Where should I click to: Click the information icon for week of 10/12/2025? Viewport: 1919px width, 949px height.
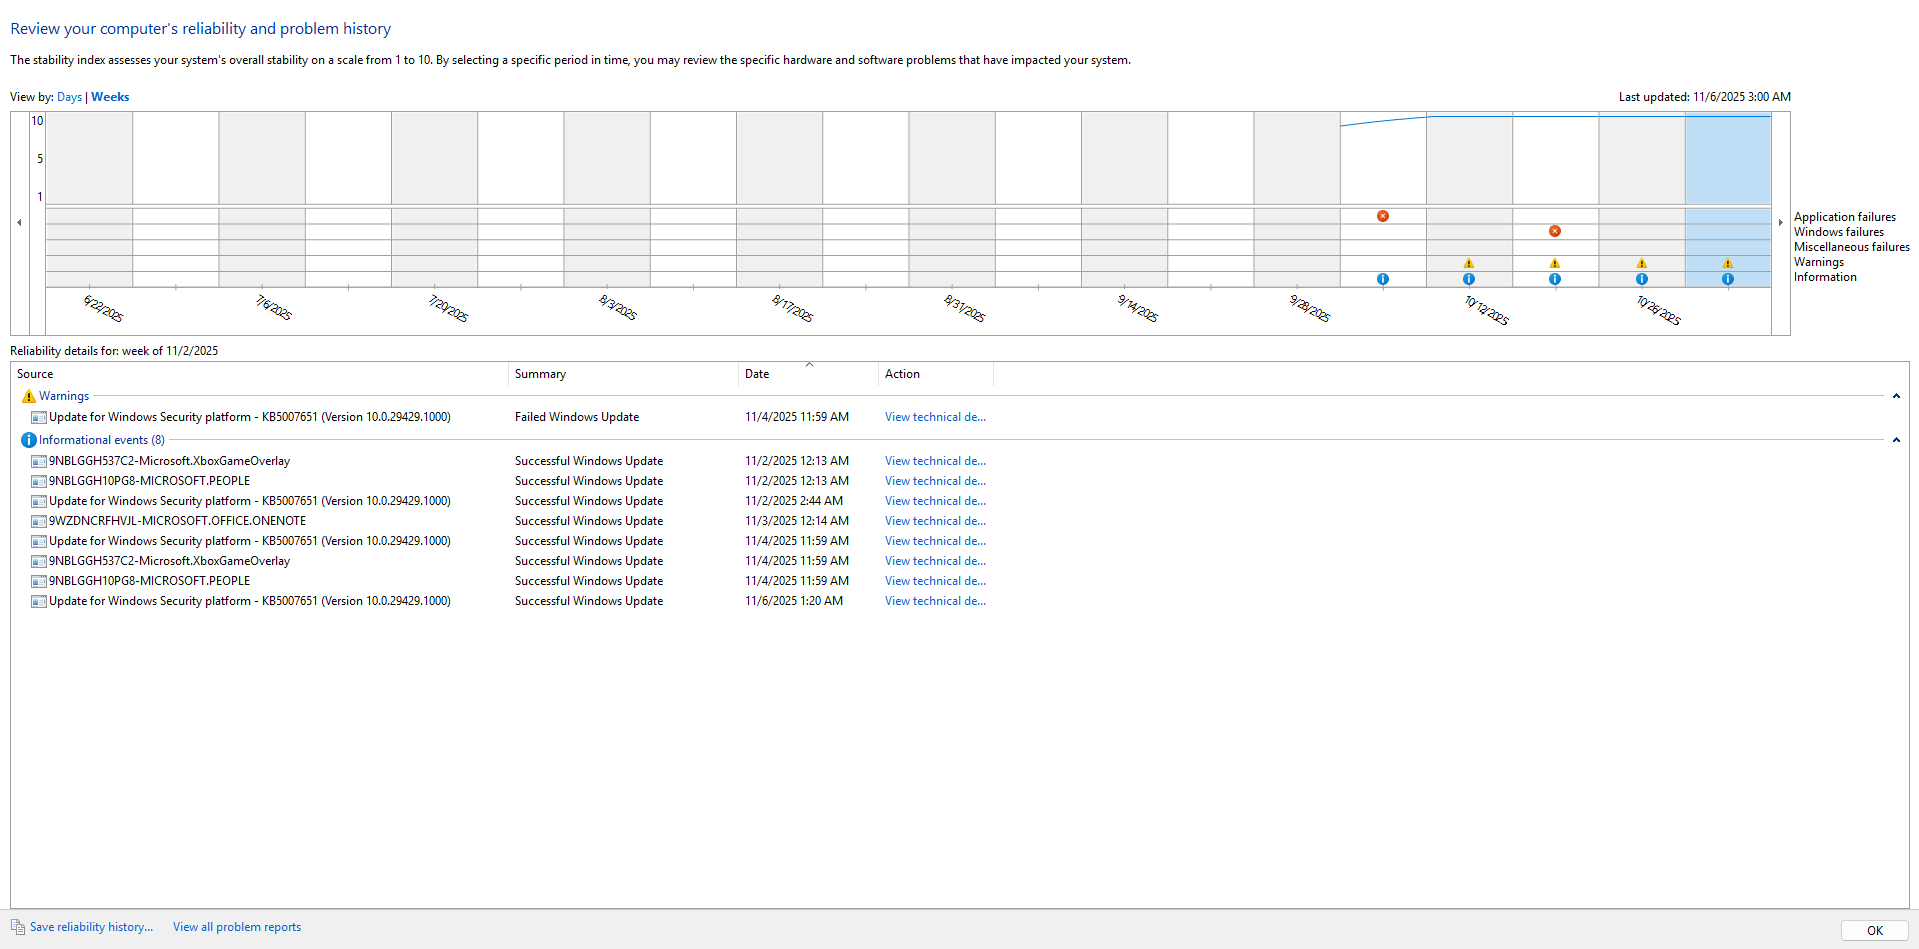(1469, 279)
